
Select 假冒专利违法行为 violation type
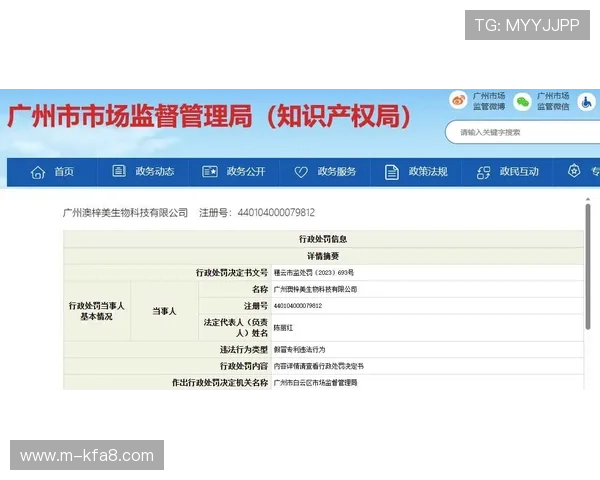[299, 349]
